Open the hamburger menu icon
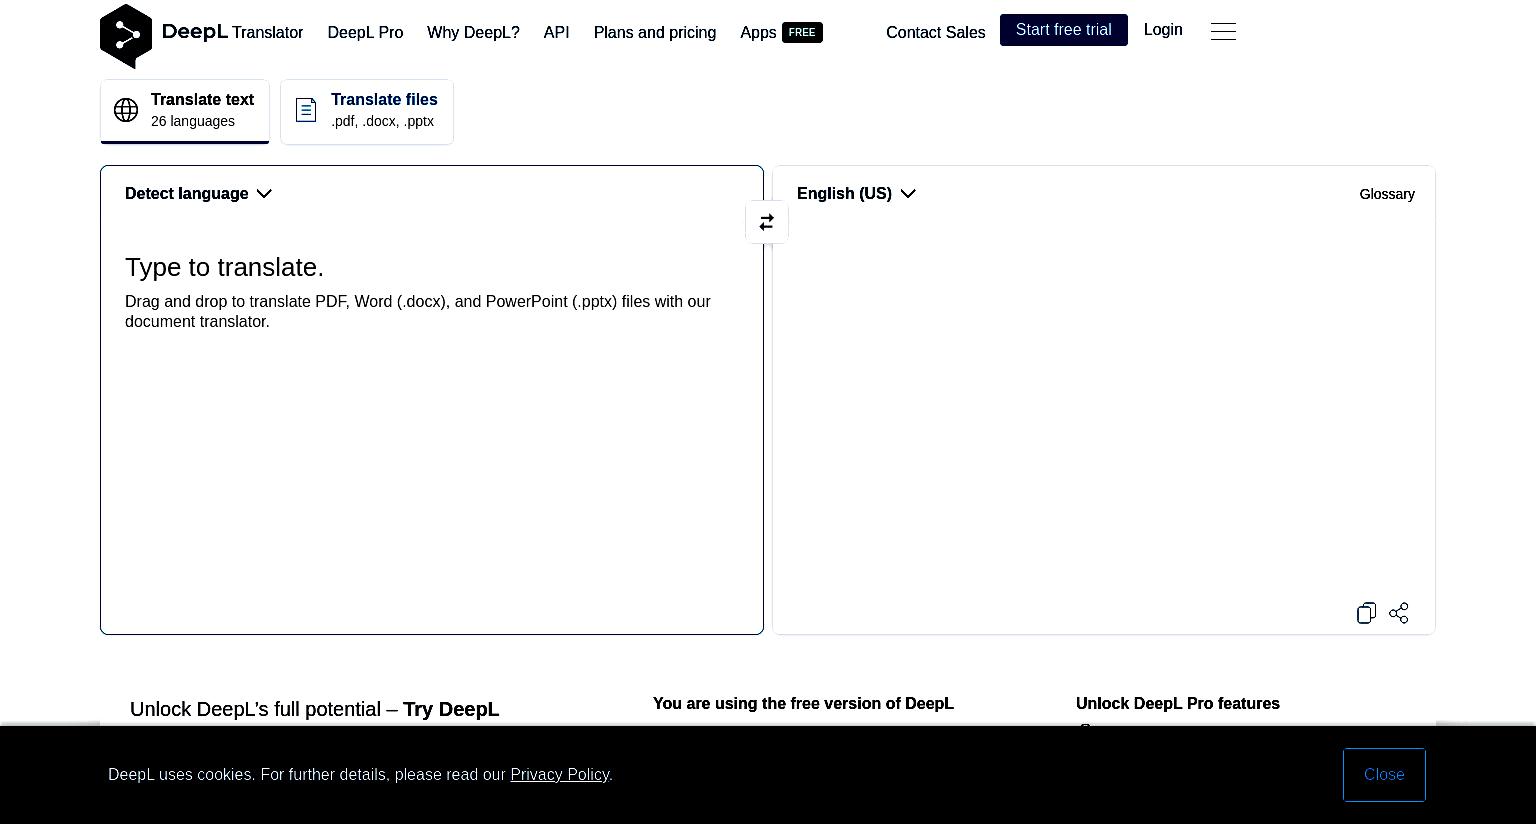 pos(1223,32)
